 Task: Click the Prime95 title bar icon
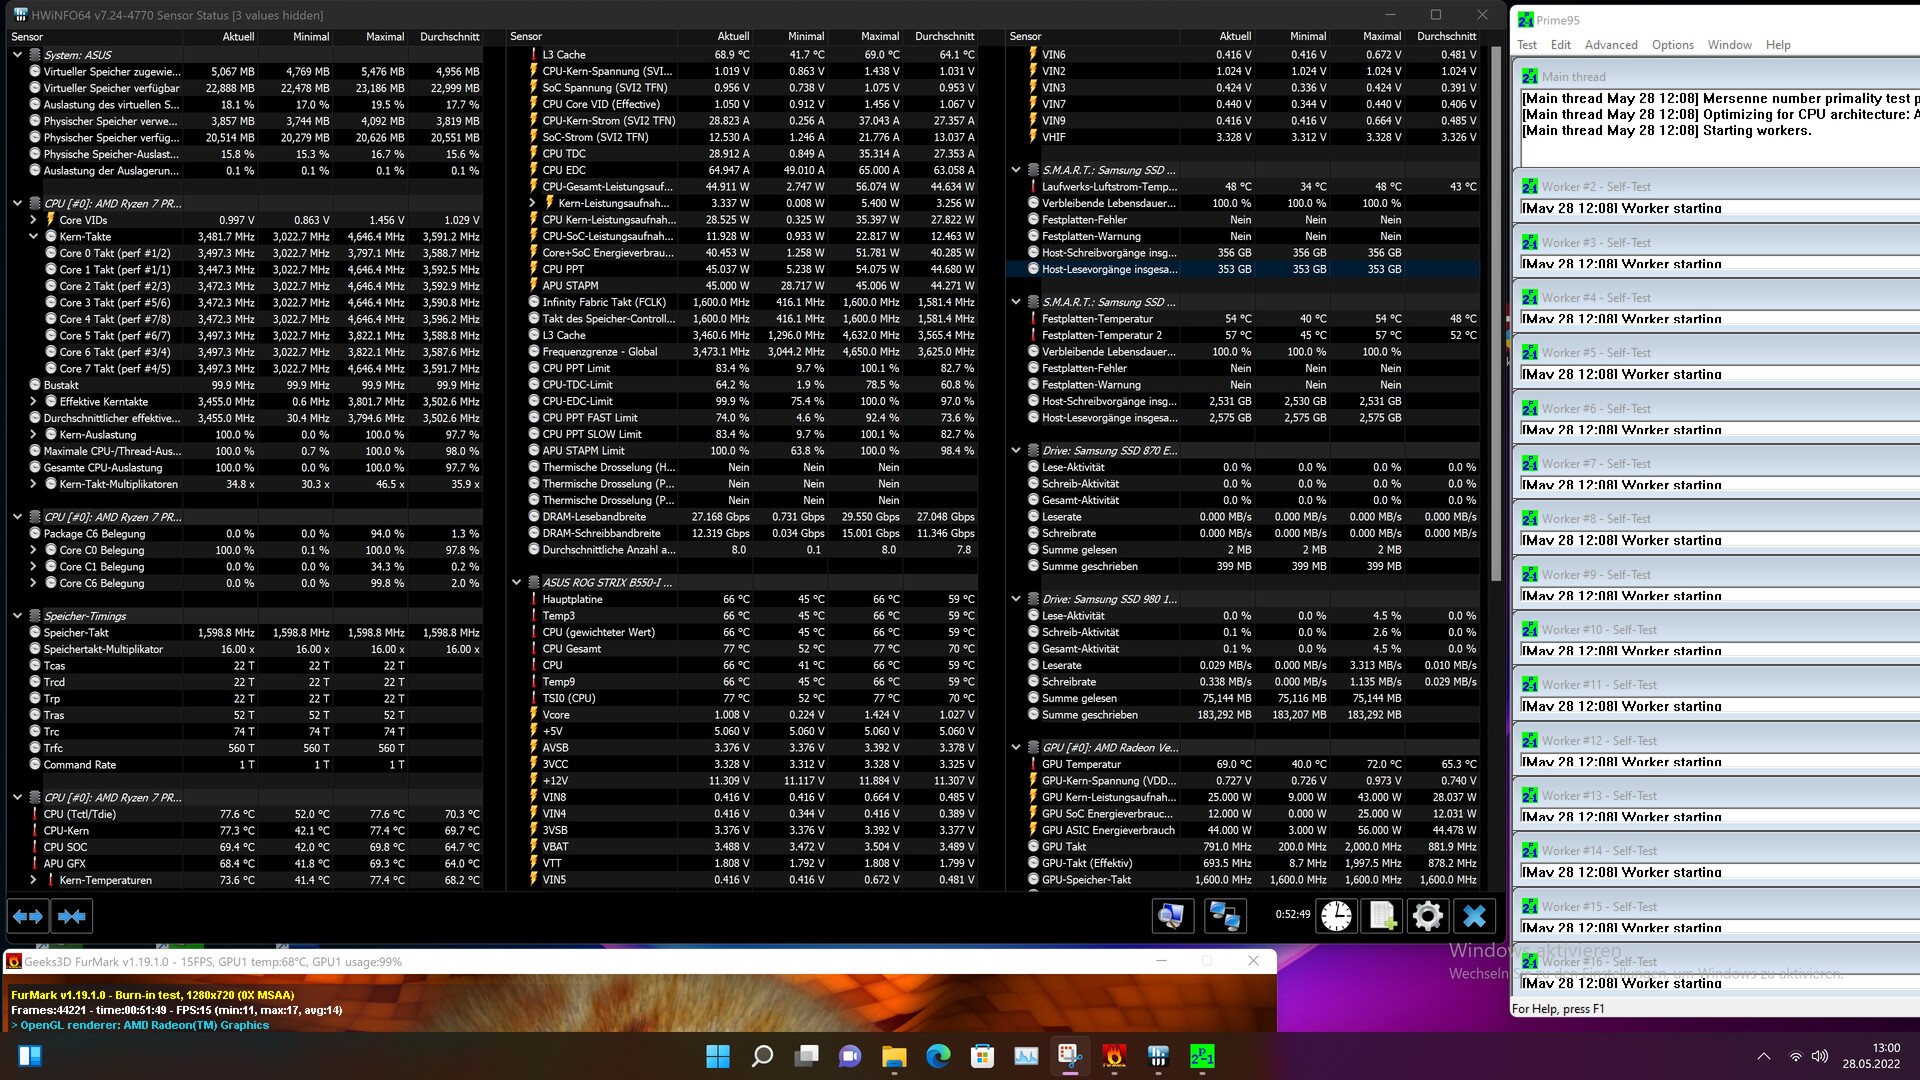1525,20
